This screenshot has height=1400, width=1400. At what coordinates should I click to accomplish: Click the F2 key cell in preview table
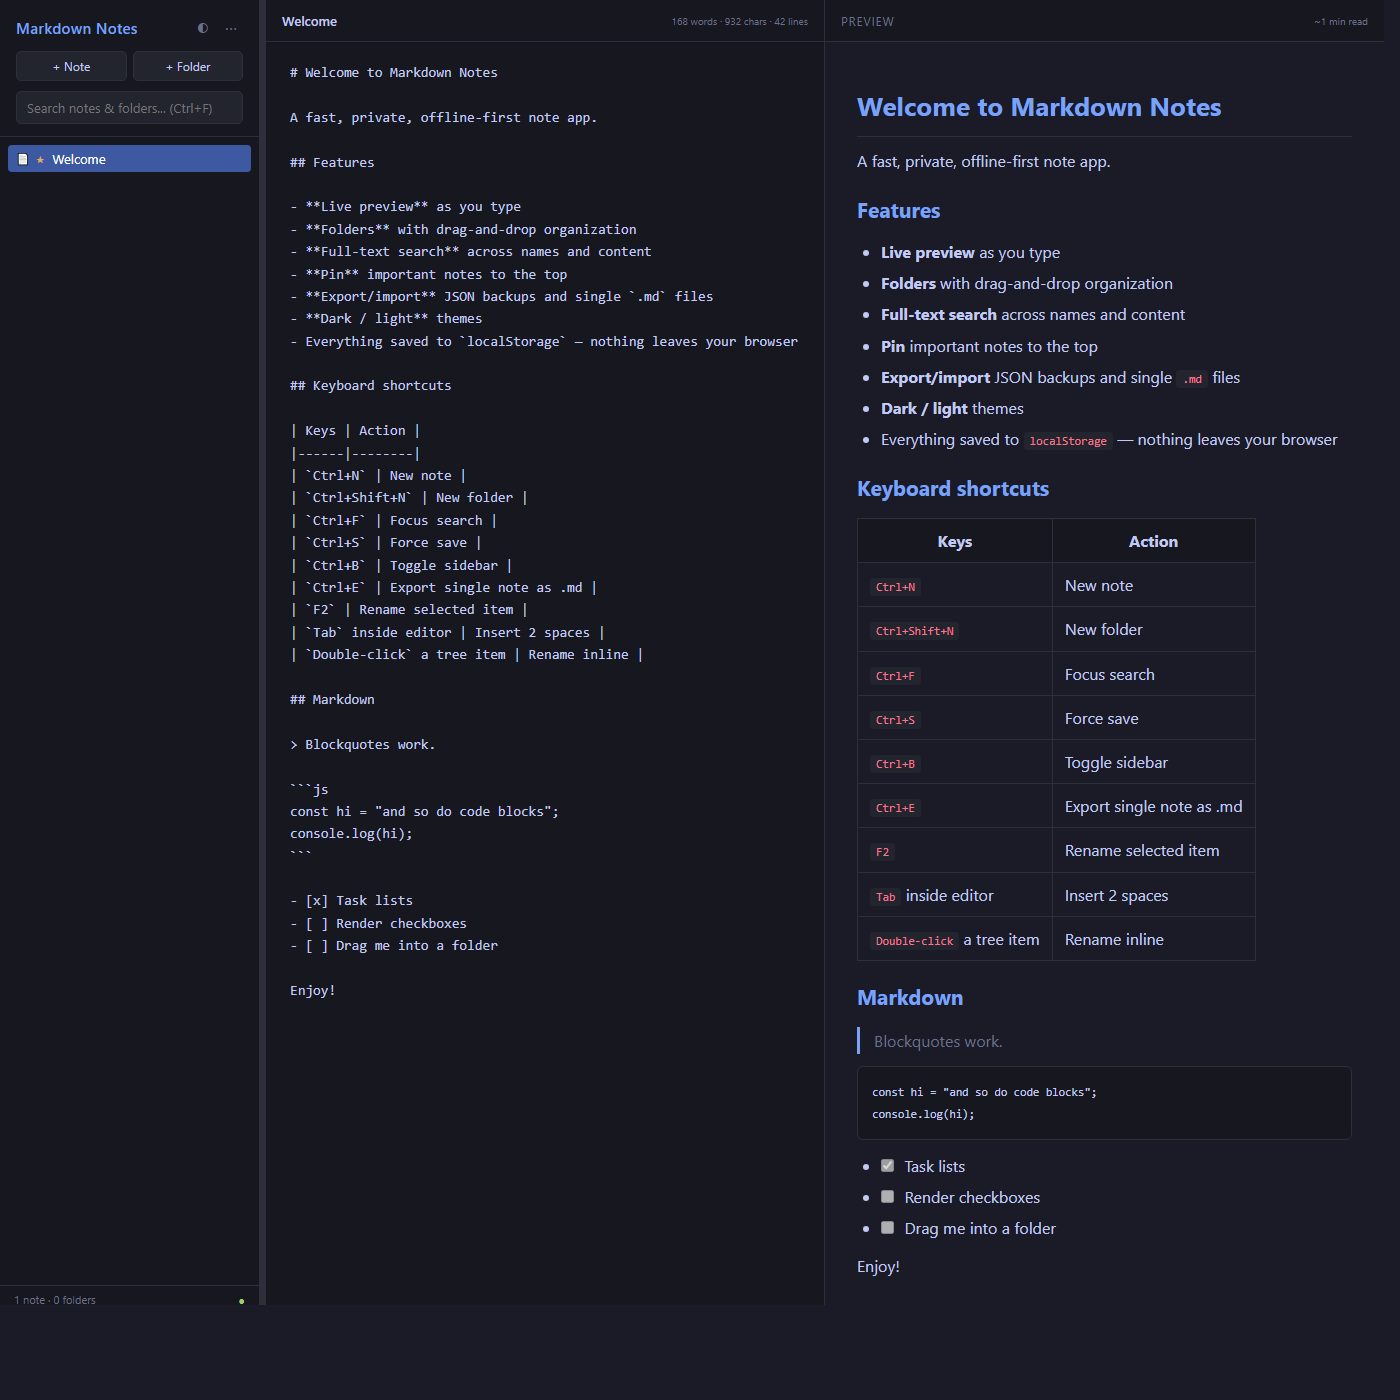click(x=955, y=850)
